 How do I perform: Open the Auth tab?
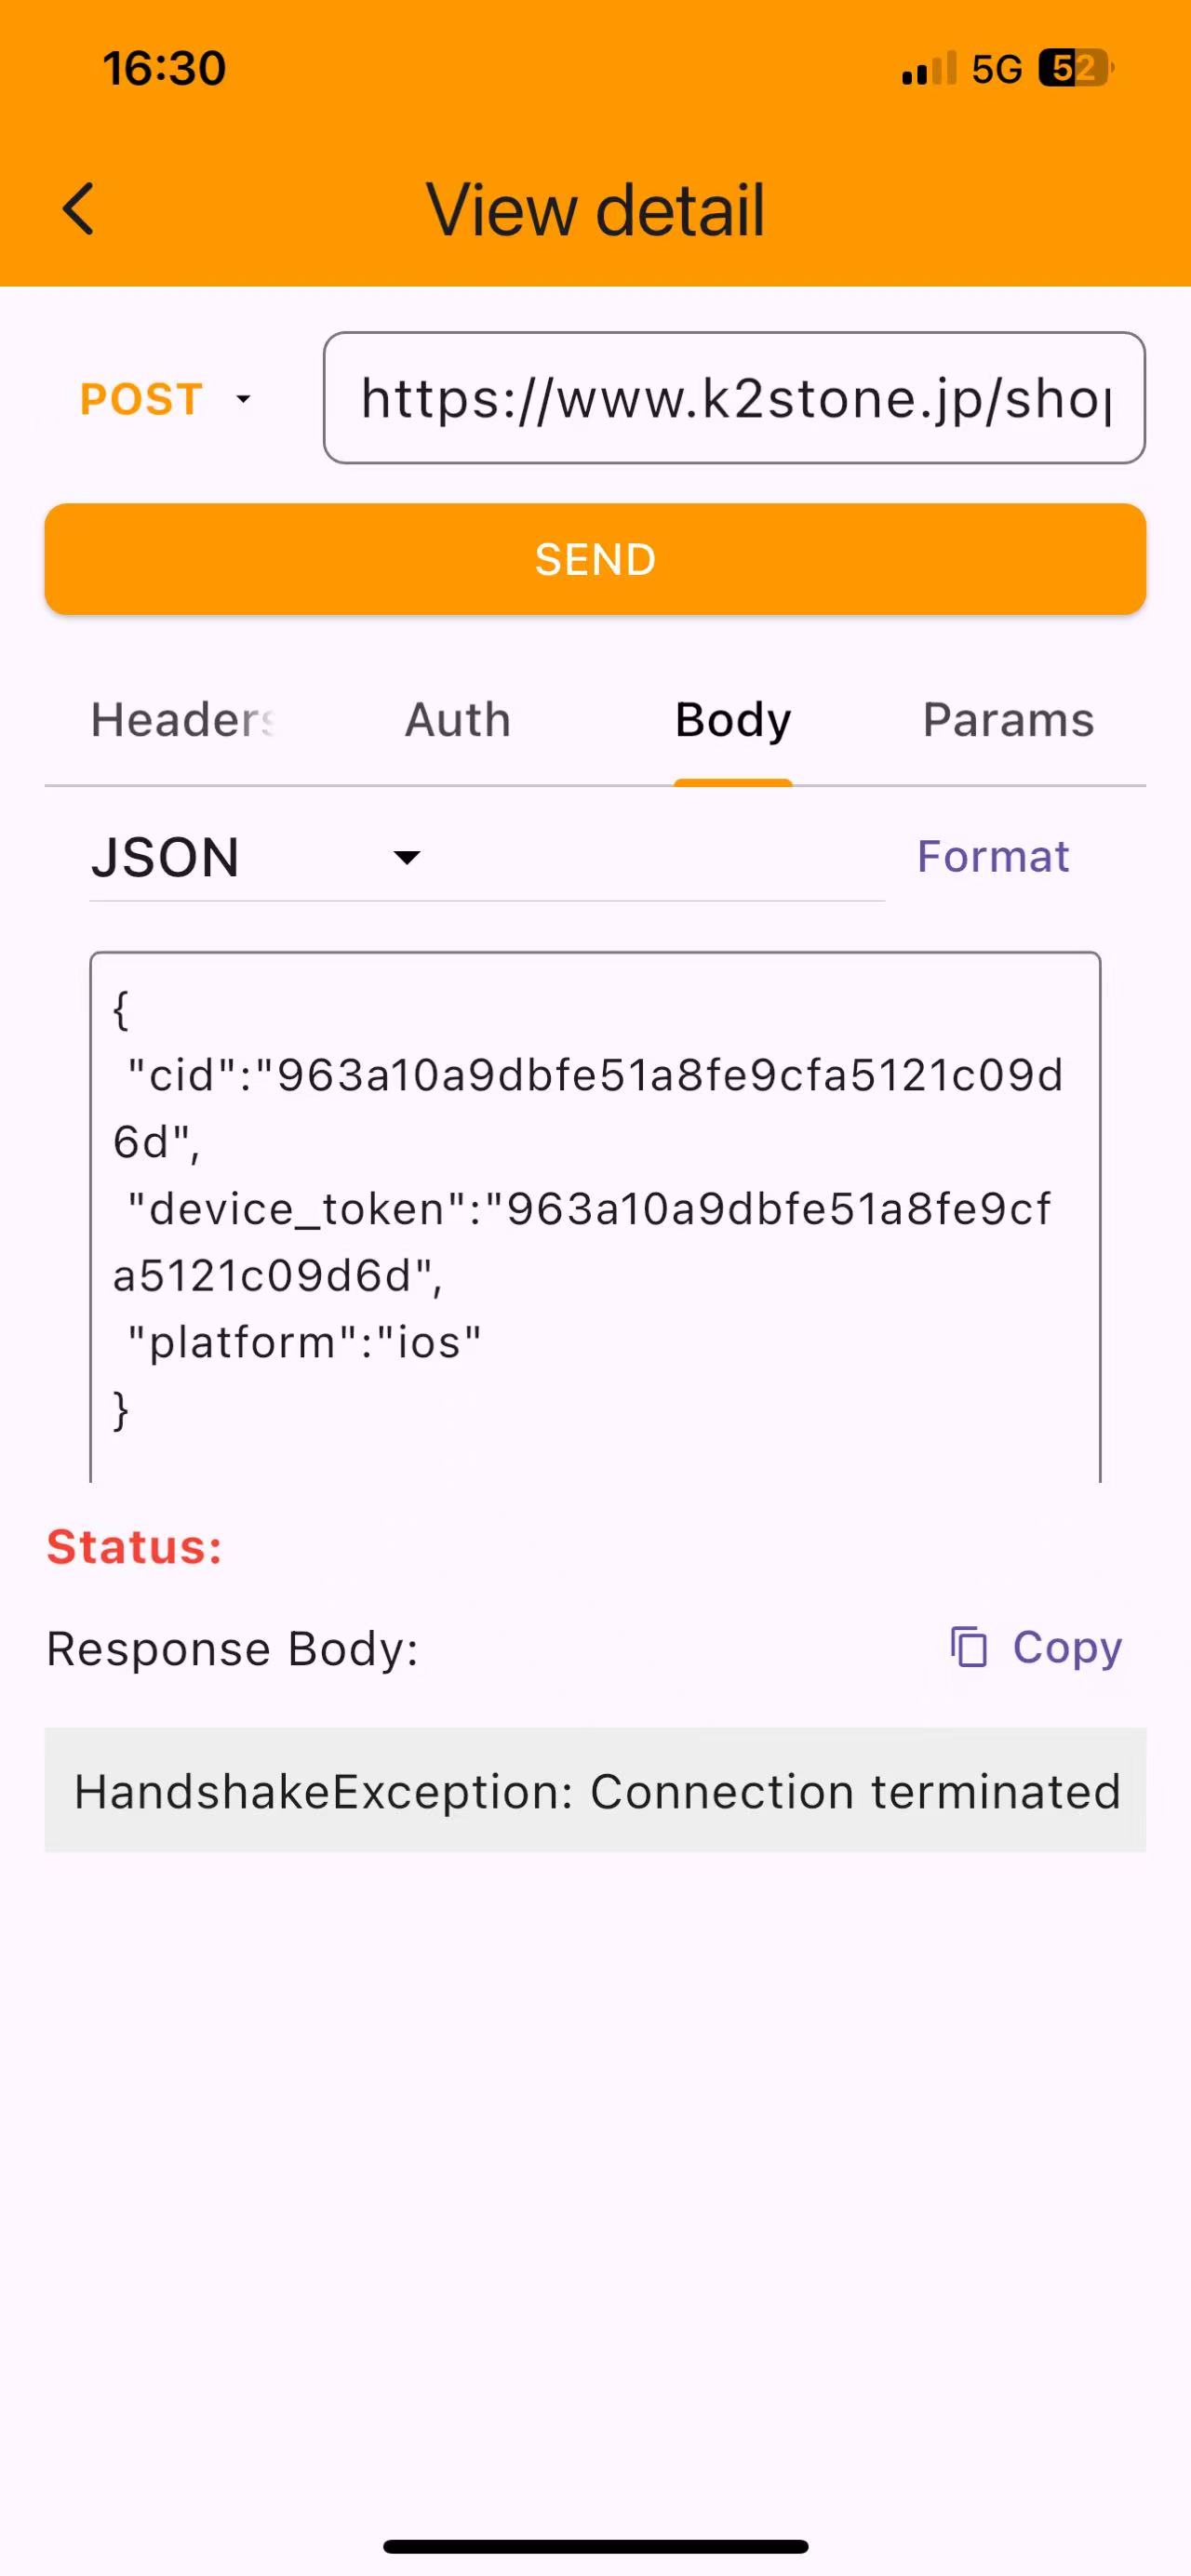point(458,720)
